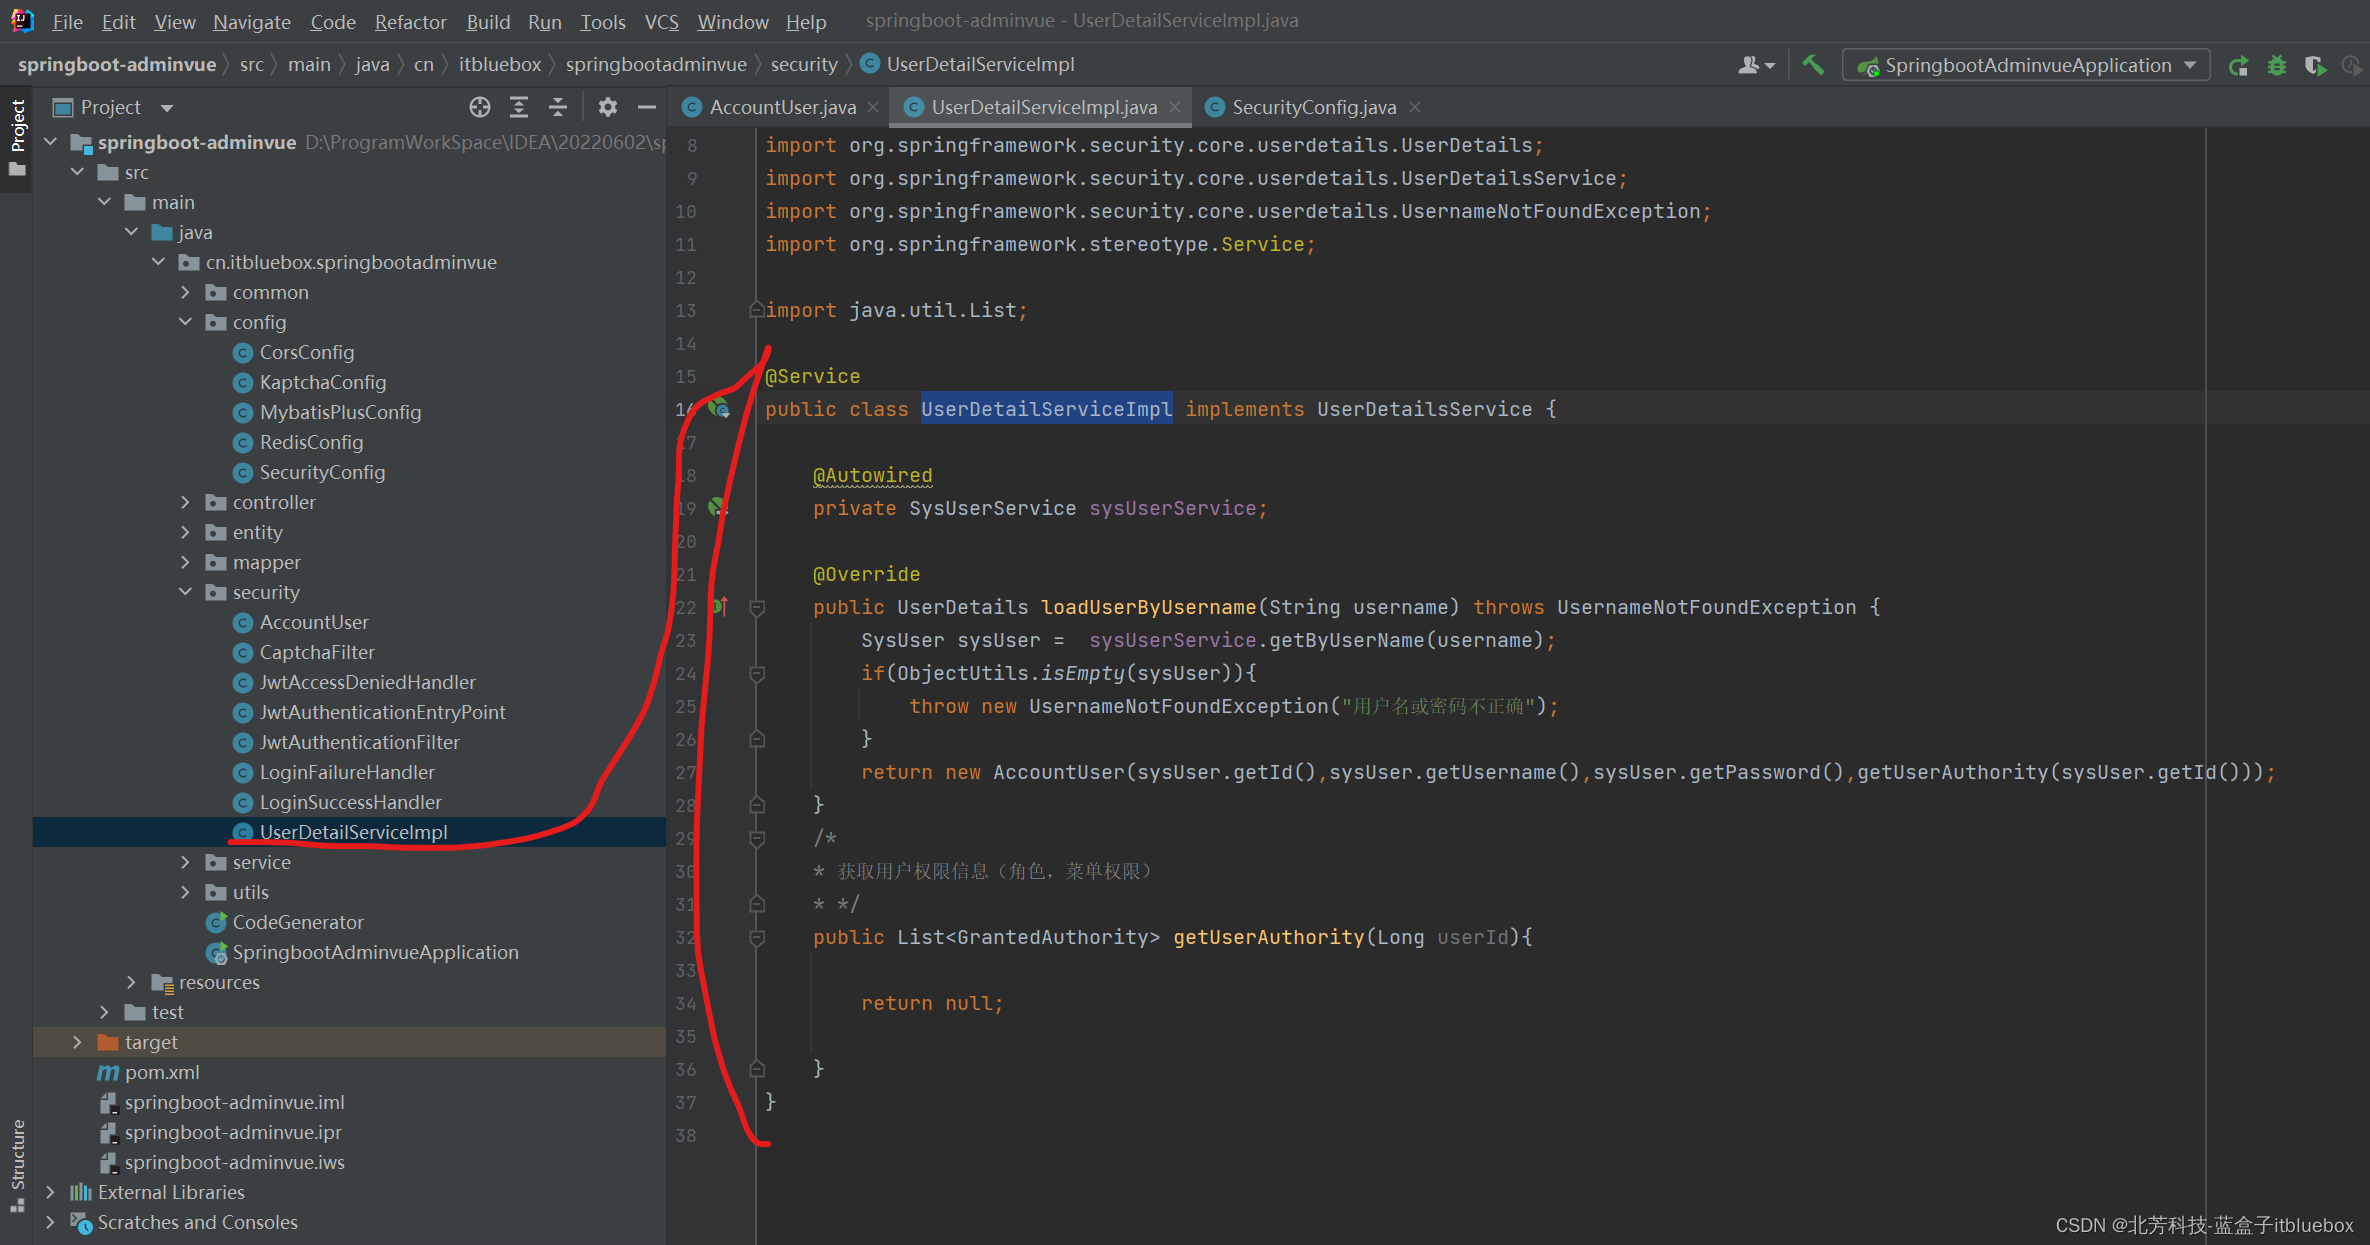
Task: Toggle fold for loadUserByUsername method
Action: (x=757, y=608)
